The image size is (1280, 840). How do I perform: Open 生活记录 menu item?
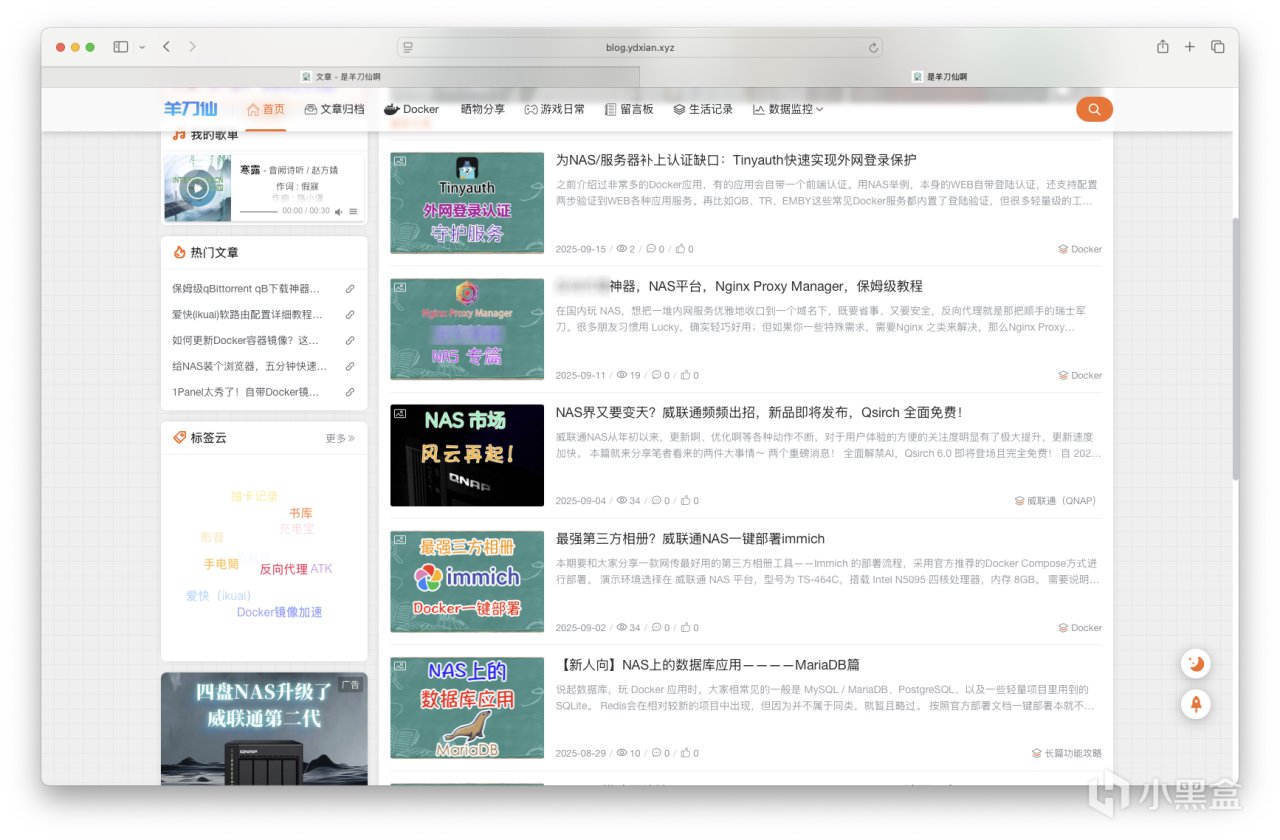[x=703, y=109]
